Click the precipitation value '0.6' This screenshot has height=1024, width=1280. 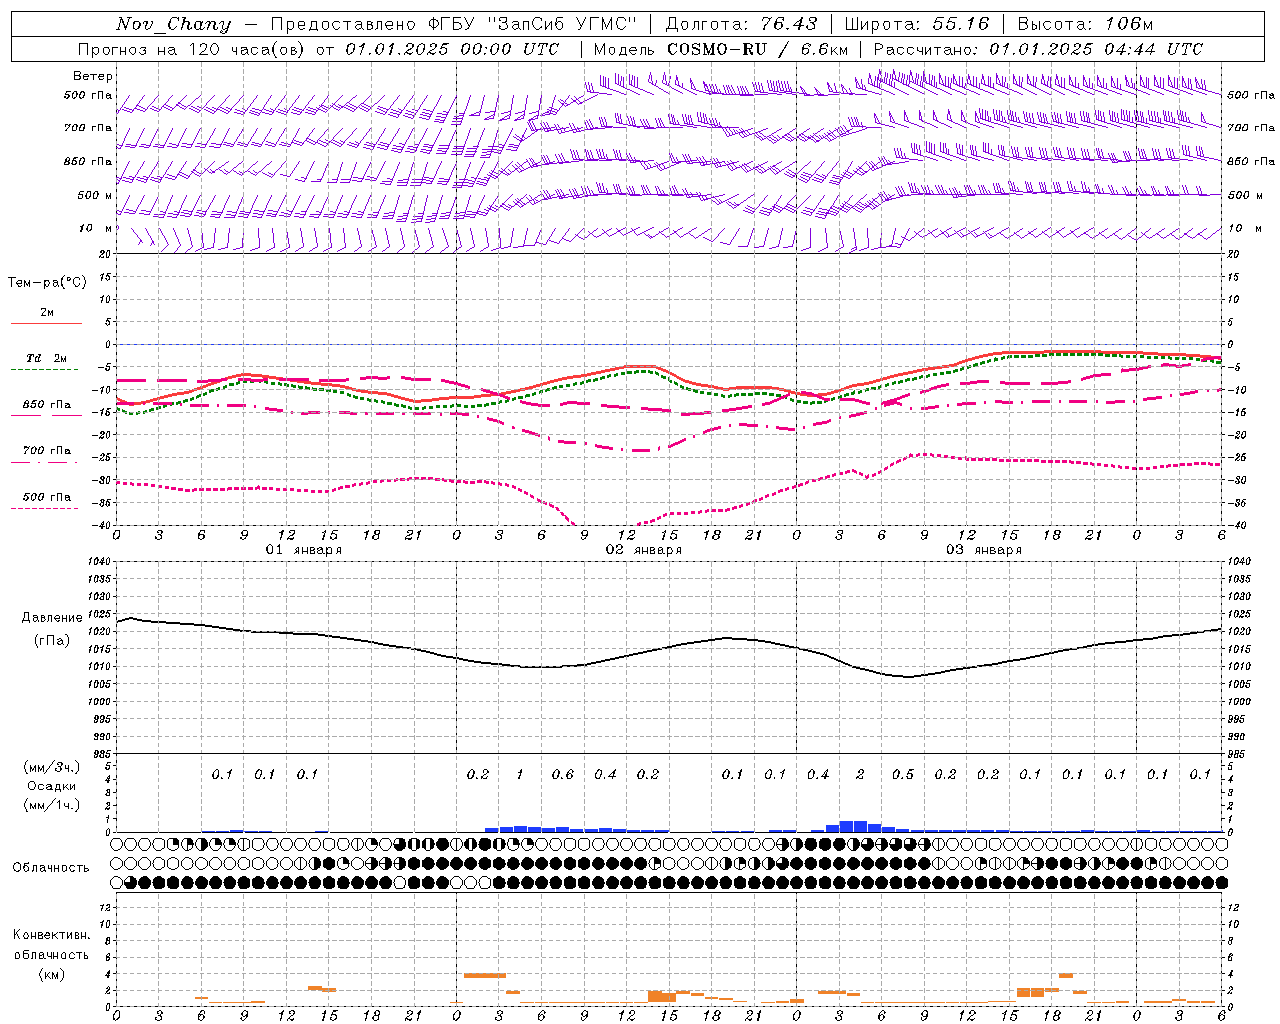click(563, 774)
